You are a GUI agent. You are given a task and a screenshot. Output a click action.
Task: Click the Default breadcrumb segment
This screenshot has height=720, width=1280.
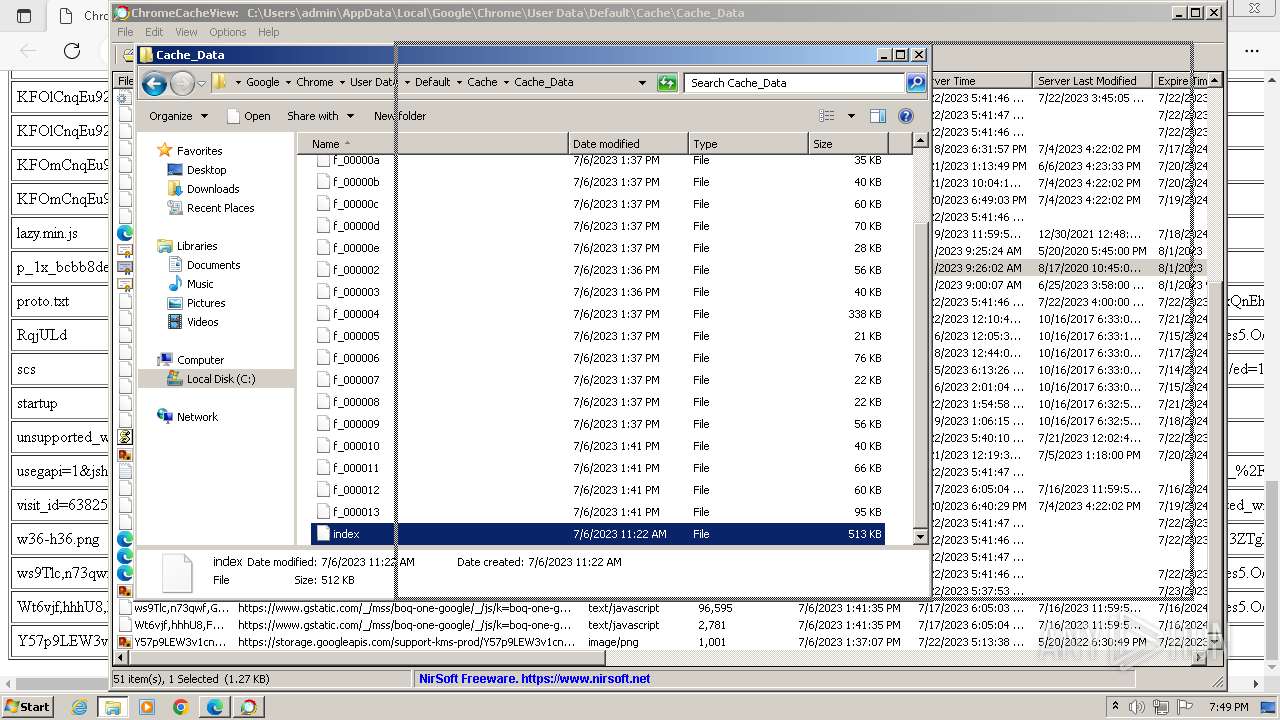[433, 83]
